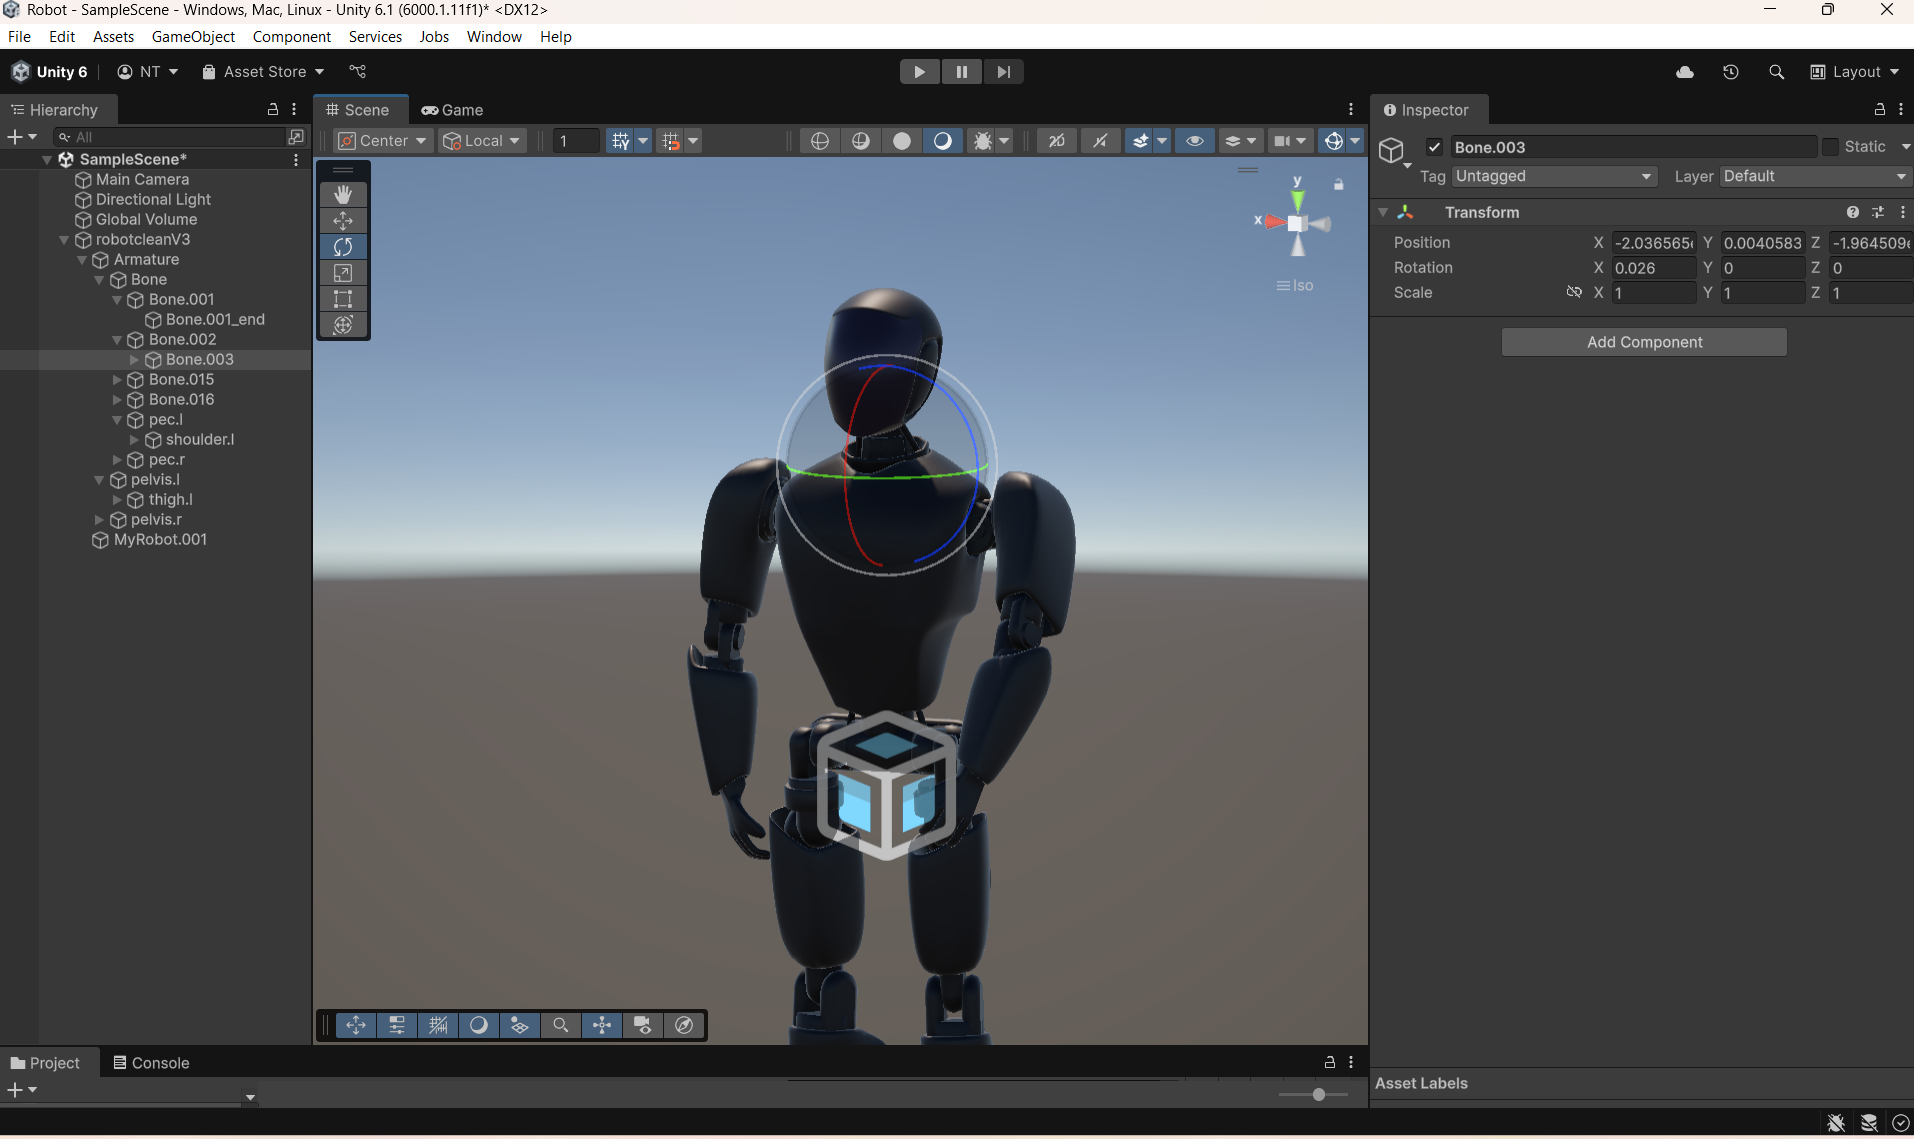This screenshot has height=1139, width=1914.
Task: Select the Rotate tool
Action: click(343, 246)
